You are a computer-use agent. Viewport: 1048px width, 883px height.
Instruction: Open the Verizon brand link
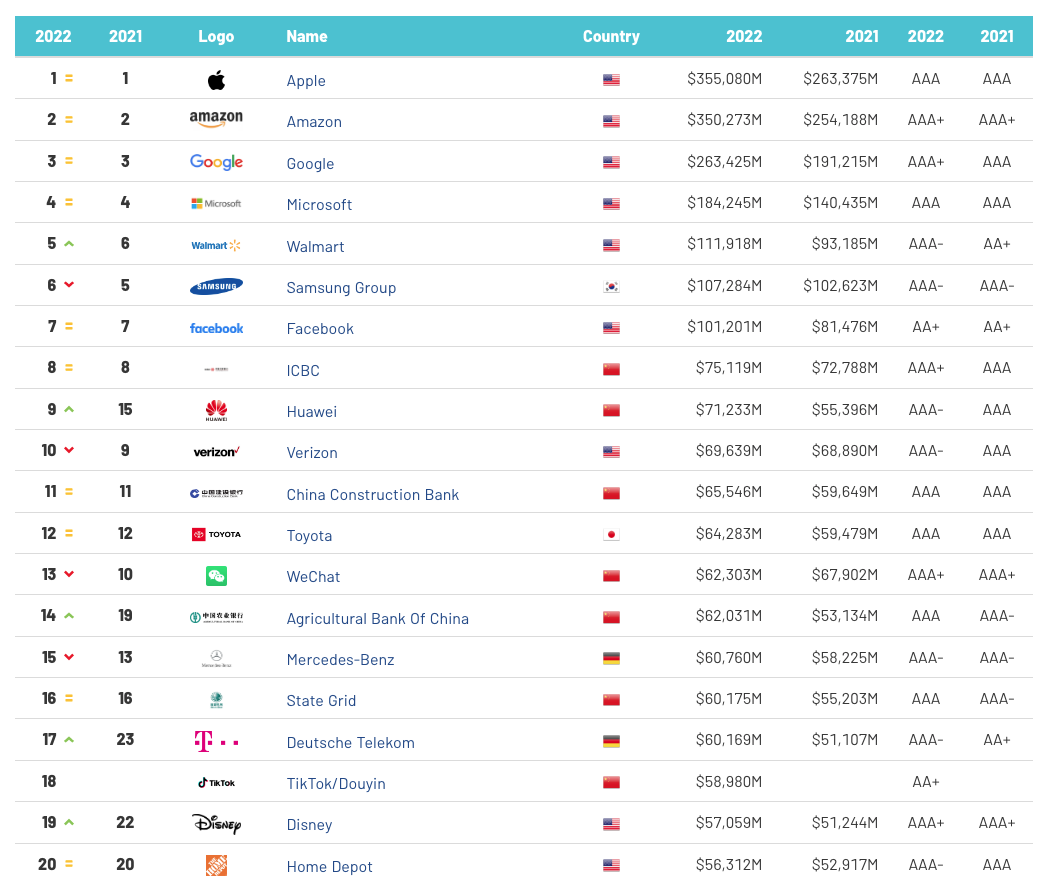[312, 453]
